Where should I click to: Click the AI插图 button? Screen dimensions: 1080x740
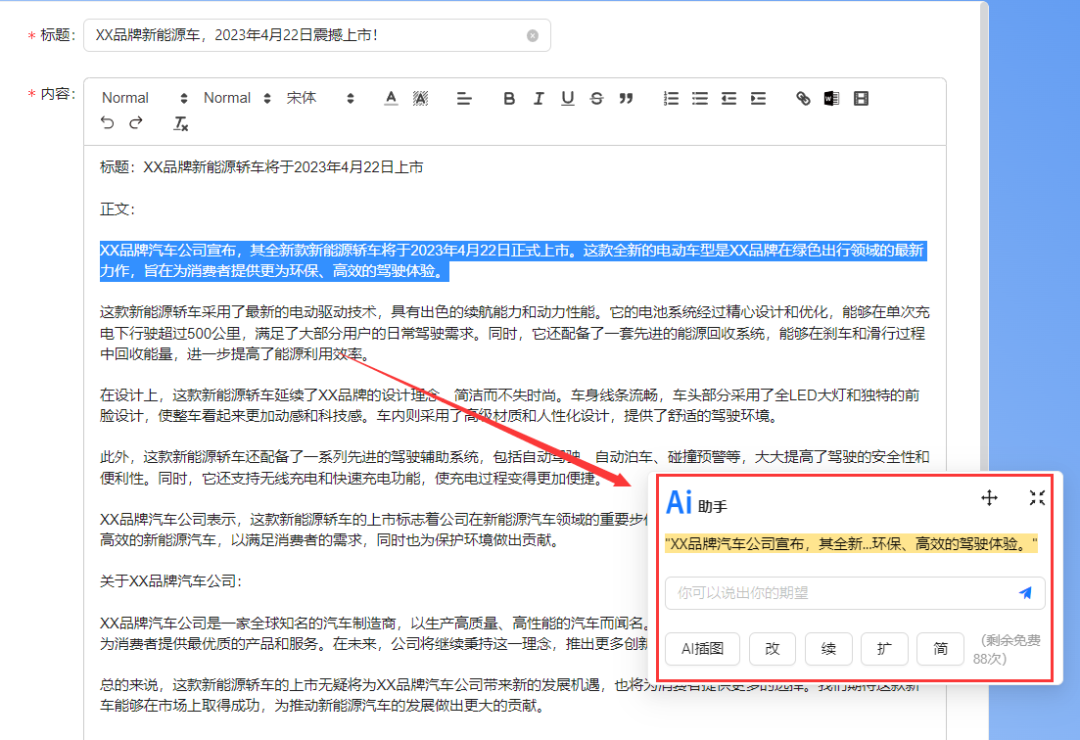(x=702, y=648)
